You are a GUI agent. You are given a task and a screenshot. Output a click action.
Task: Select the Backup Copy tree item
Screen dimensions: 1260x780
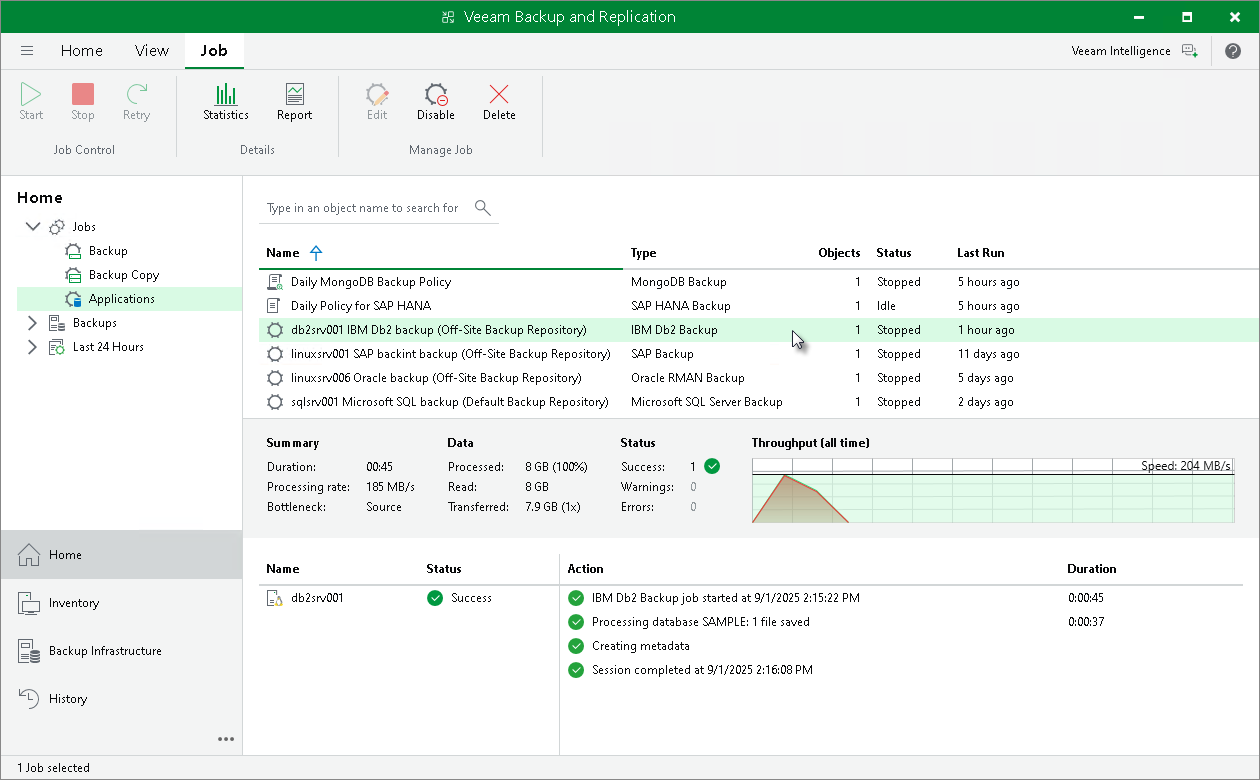point(124,275)
